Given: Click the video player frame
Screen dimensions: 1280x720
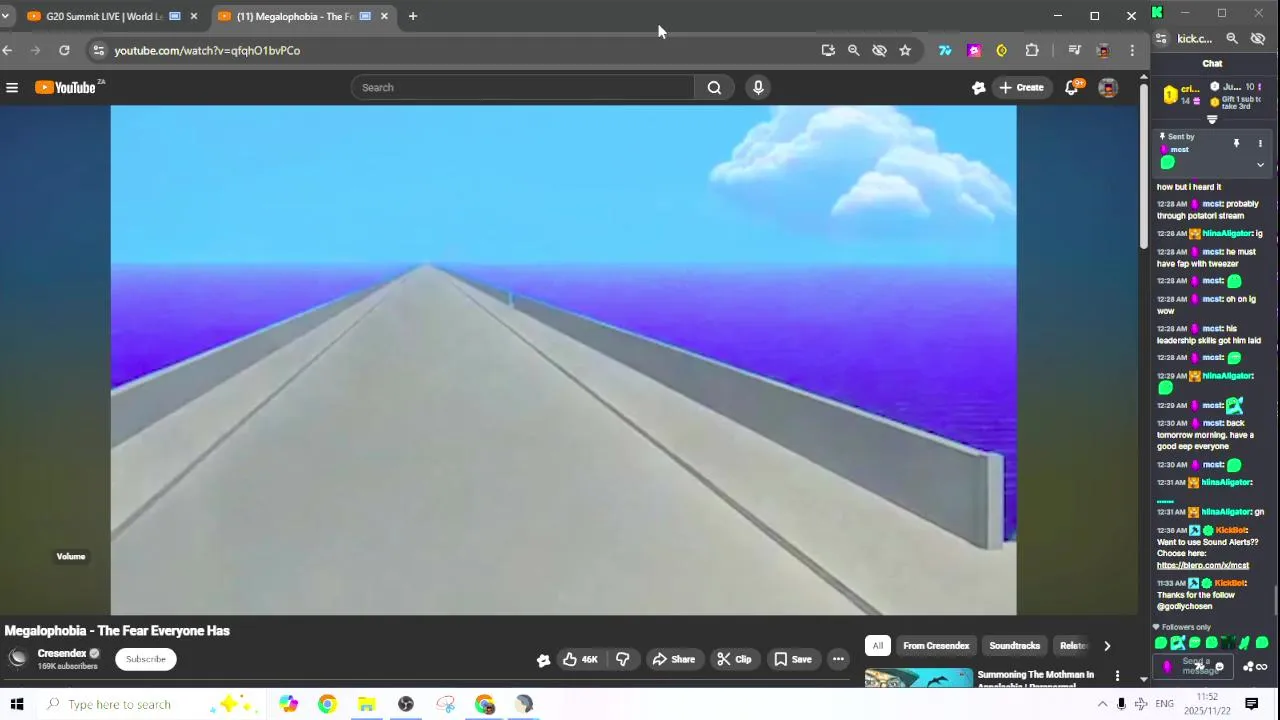Looking at the screenshot, I should pos(563,360).
